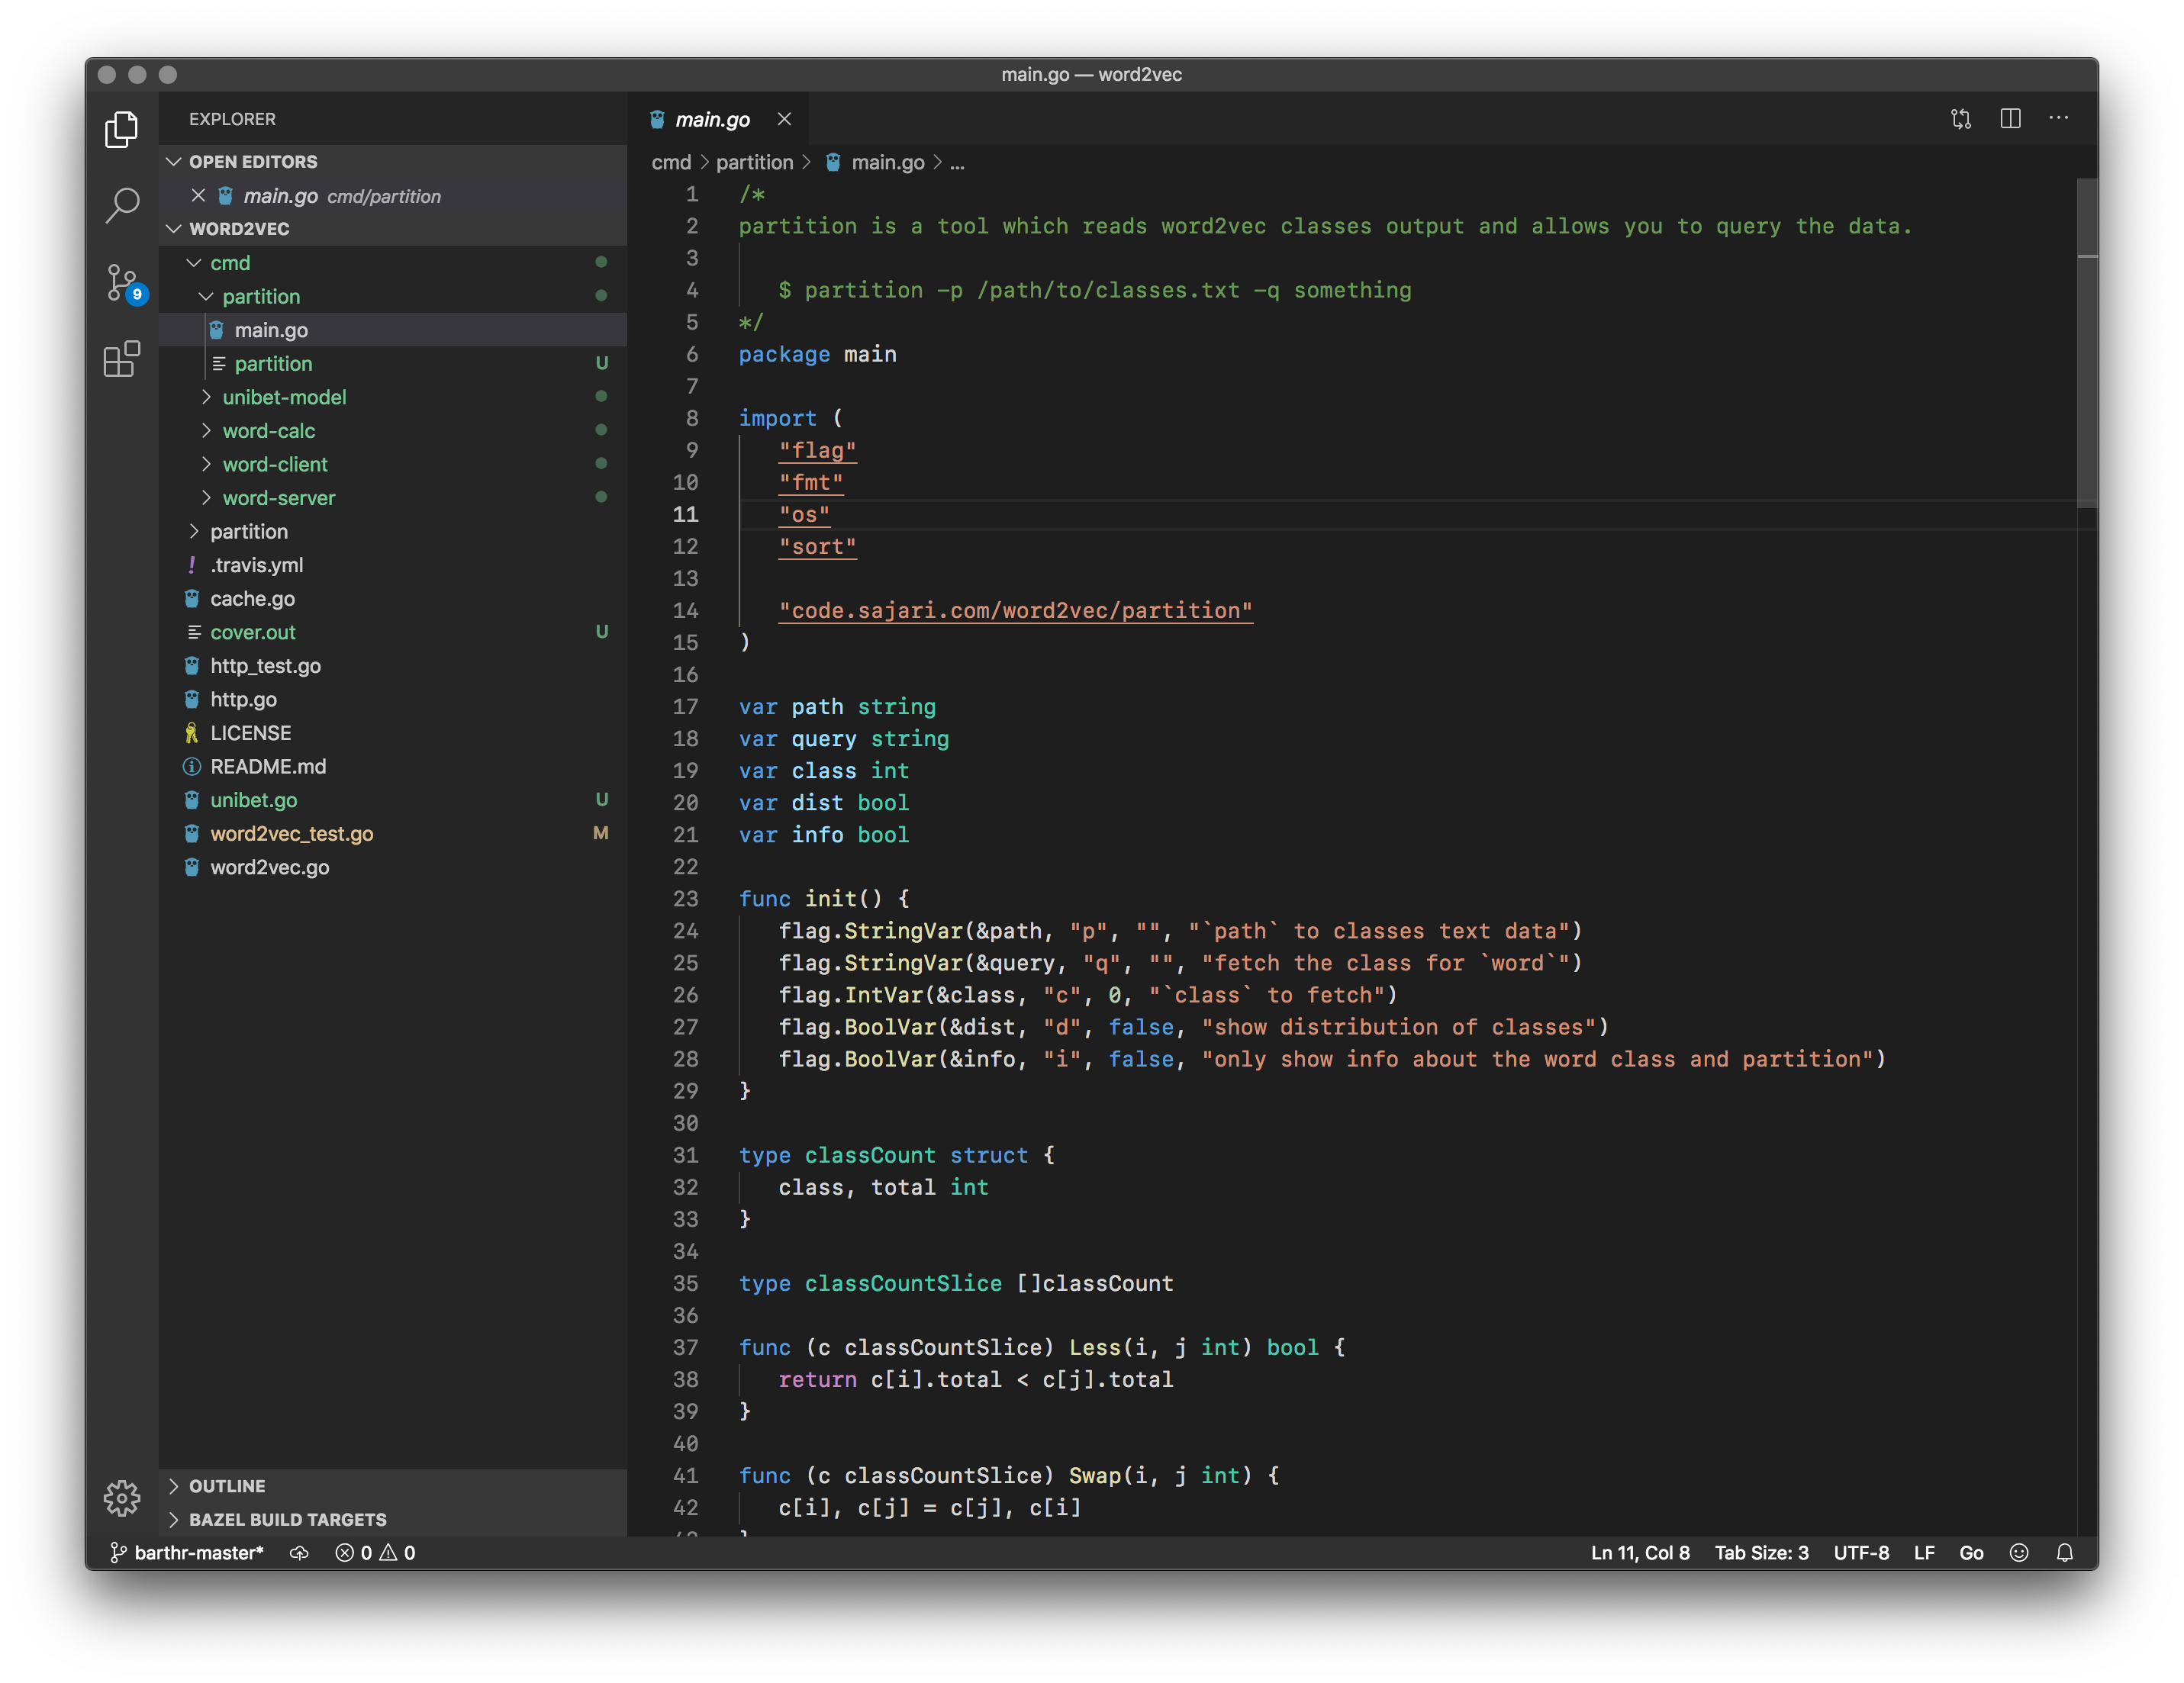Screen dimensions: 2184x1683
Task: Open the Explorer view icon
Action: 122,129
